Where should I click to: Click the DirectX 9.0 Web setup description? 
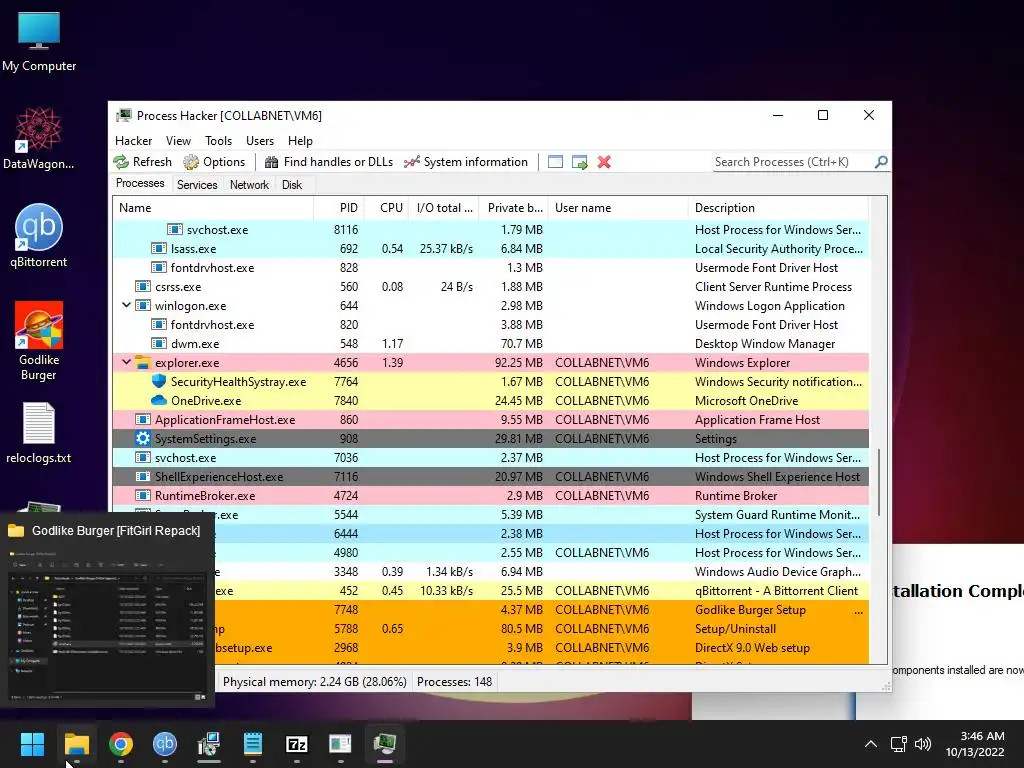tap(752, 648)
